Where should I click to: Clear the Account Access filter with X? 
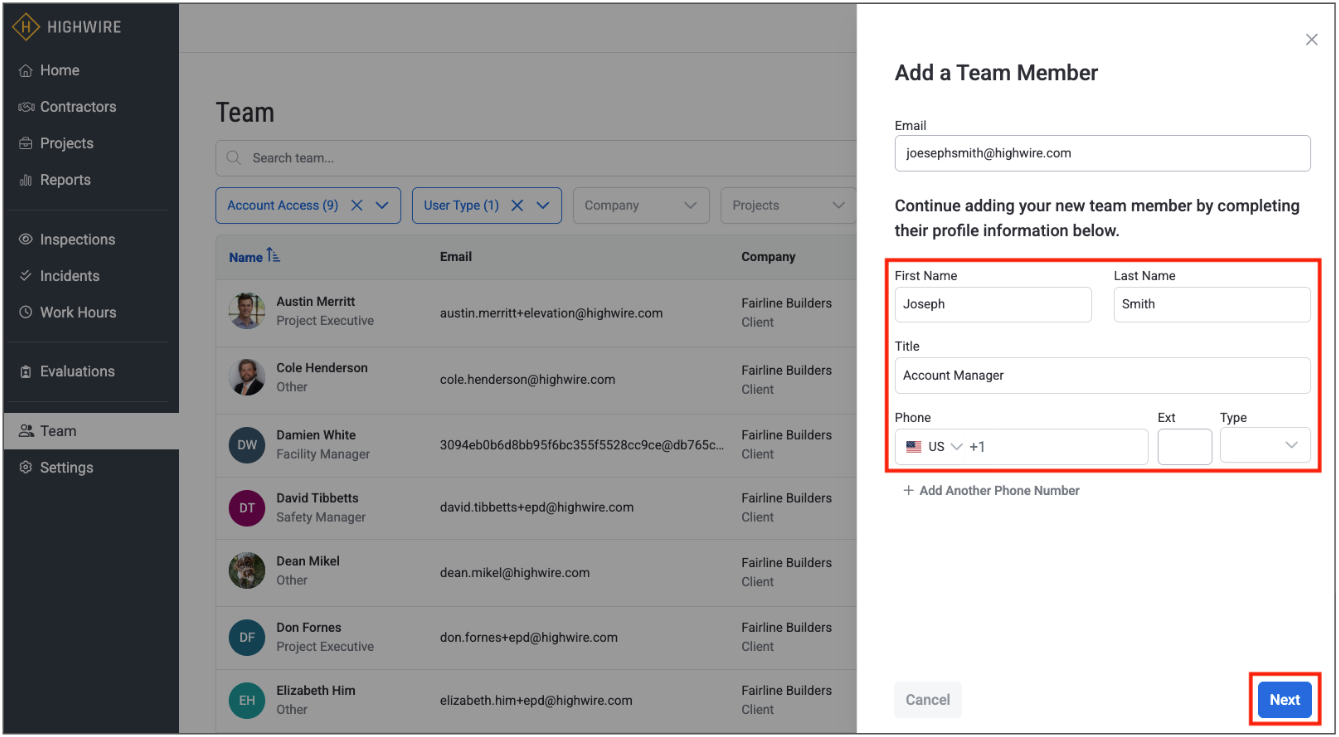[x=357, y=205]
